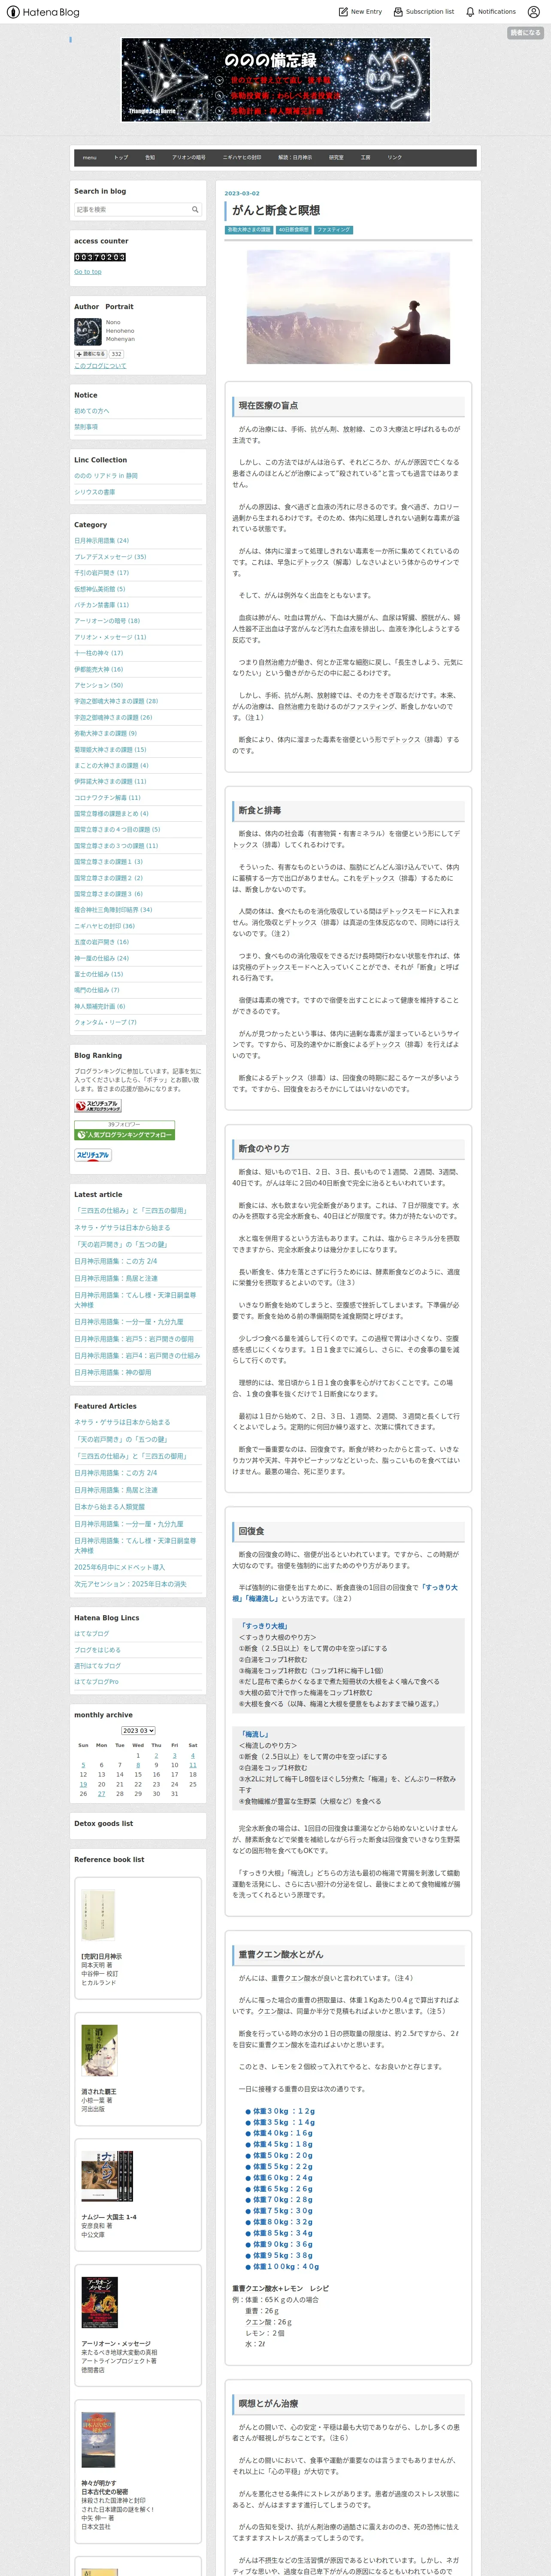Click the author's 読者になる subscribe button
Screen dimensions: 551x2576
pos(90,354)
